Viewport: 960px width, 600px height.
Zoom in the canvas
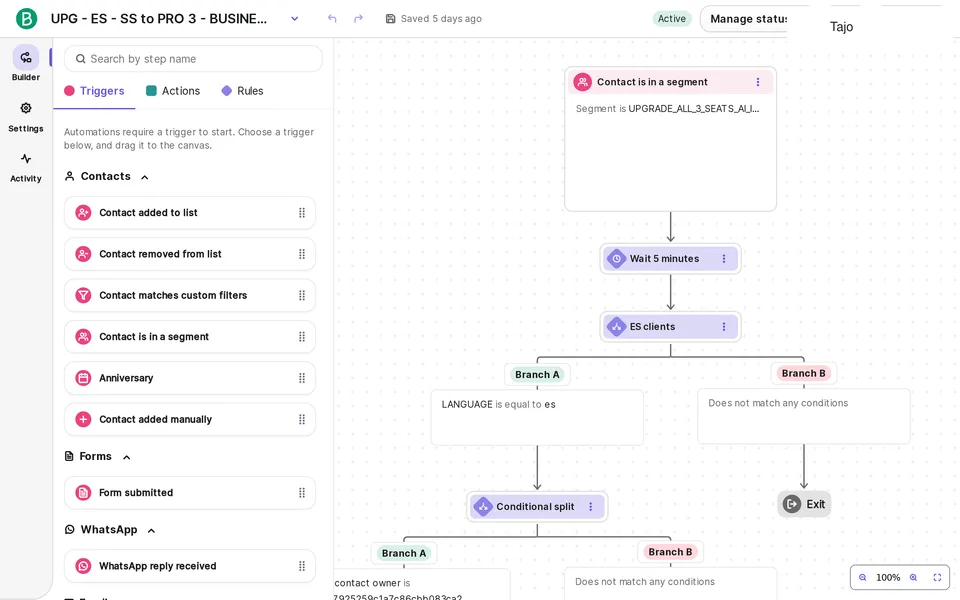pyautogui.click(x=913, y=577)
